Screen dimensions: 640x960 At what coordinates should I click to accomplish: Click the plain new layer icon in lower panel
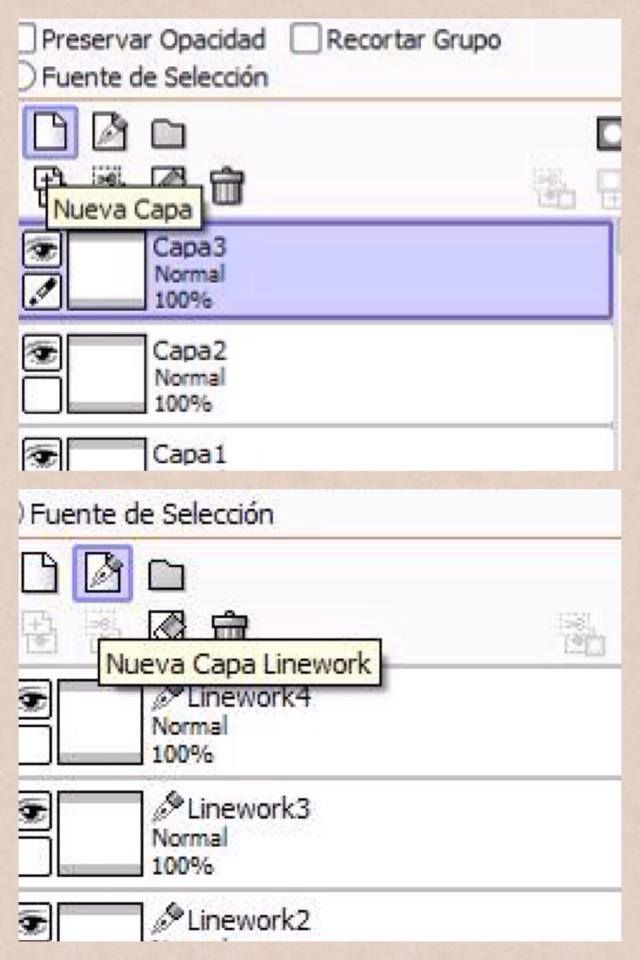click(40, 572)
